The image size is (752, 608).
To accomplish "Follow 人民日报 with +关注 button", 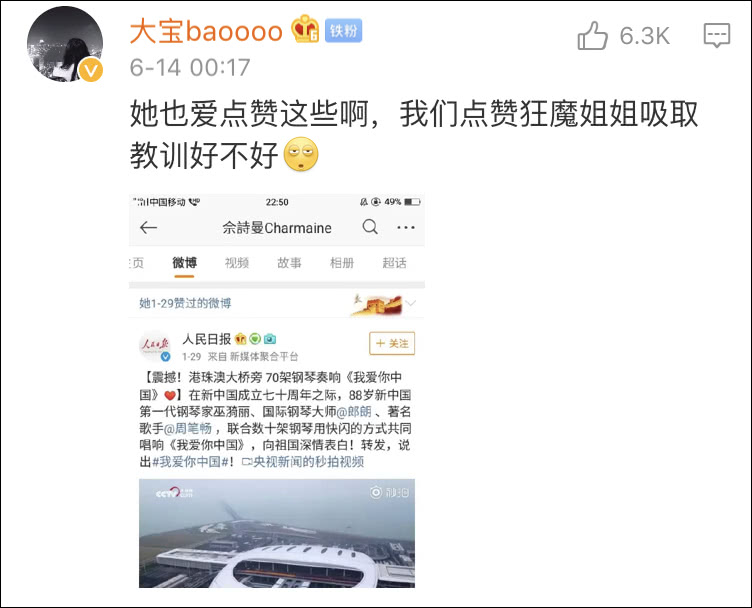I will point(392,343).
